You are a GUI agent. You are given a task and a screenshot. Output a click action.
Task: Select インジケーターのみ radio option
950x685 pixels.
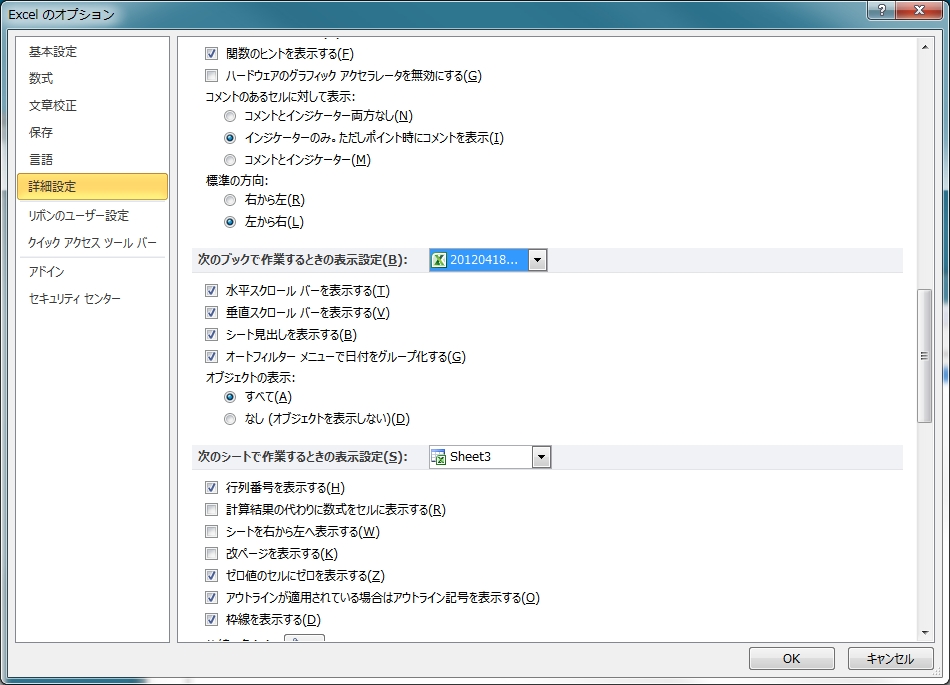(x=230, y=138)
